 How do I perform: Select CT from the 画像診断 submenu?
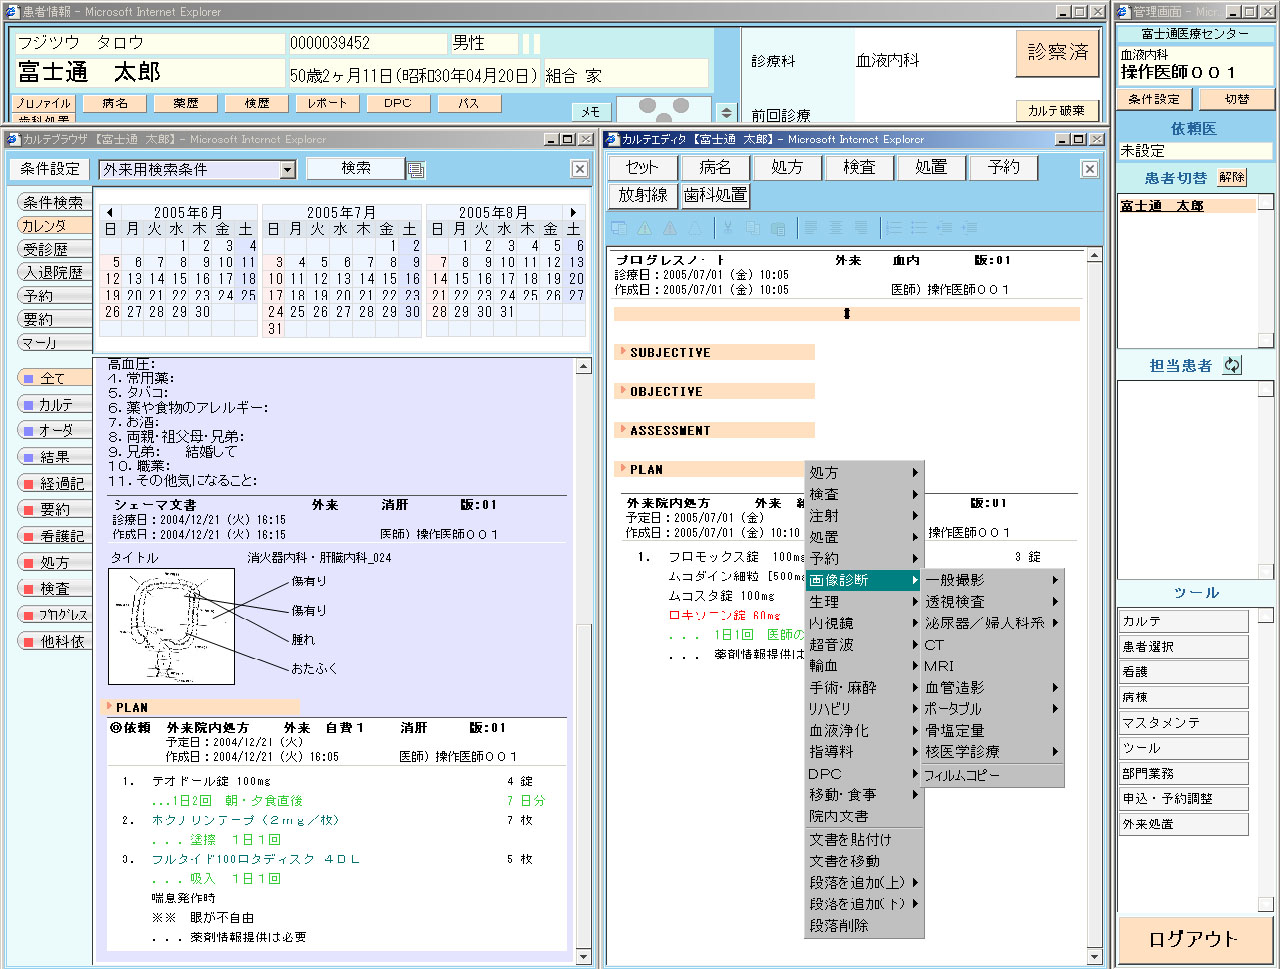[934, 645]
